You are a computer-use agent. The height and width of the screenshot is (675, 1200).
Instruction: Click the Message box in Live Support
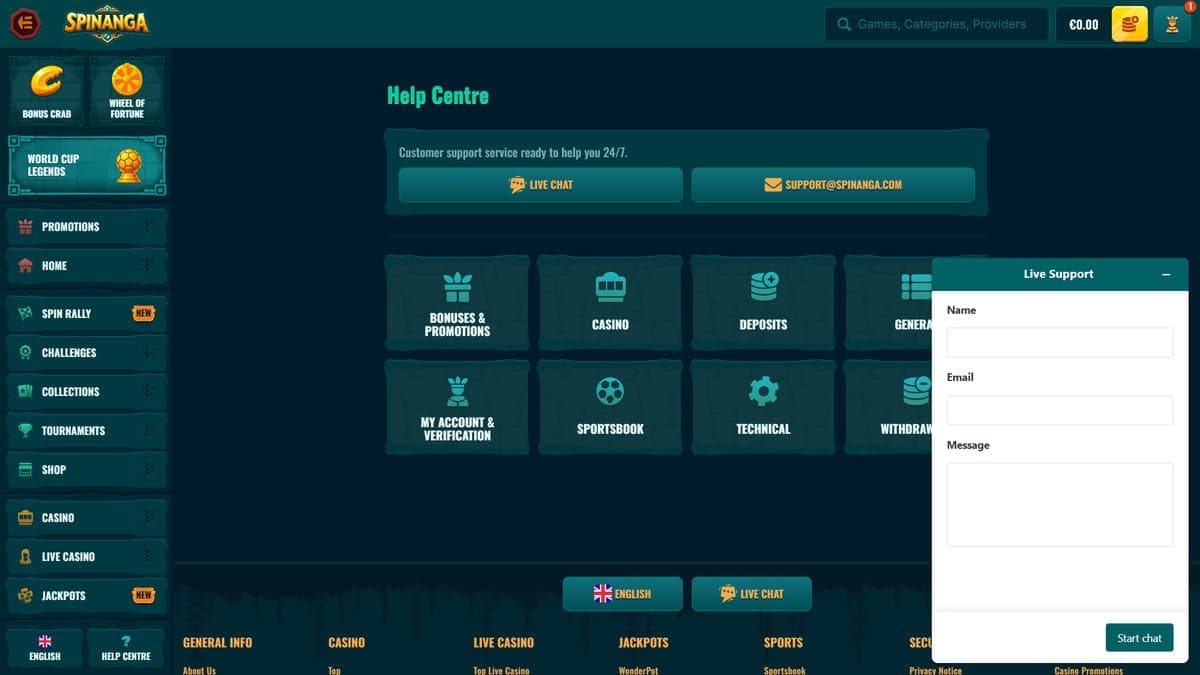[x=1060, y=504]
